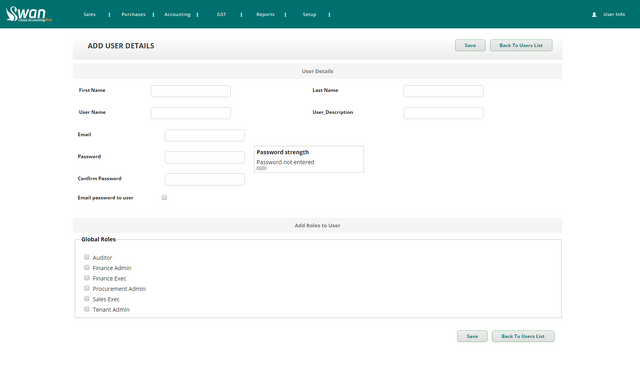Image resolution: width=640 pixels, height=368 pixels.
Task: Click the user profile icon
Action: 594,14
